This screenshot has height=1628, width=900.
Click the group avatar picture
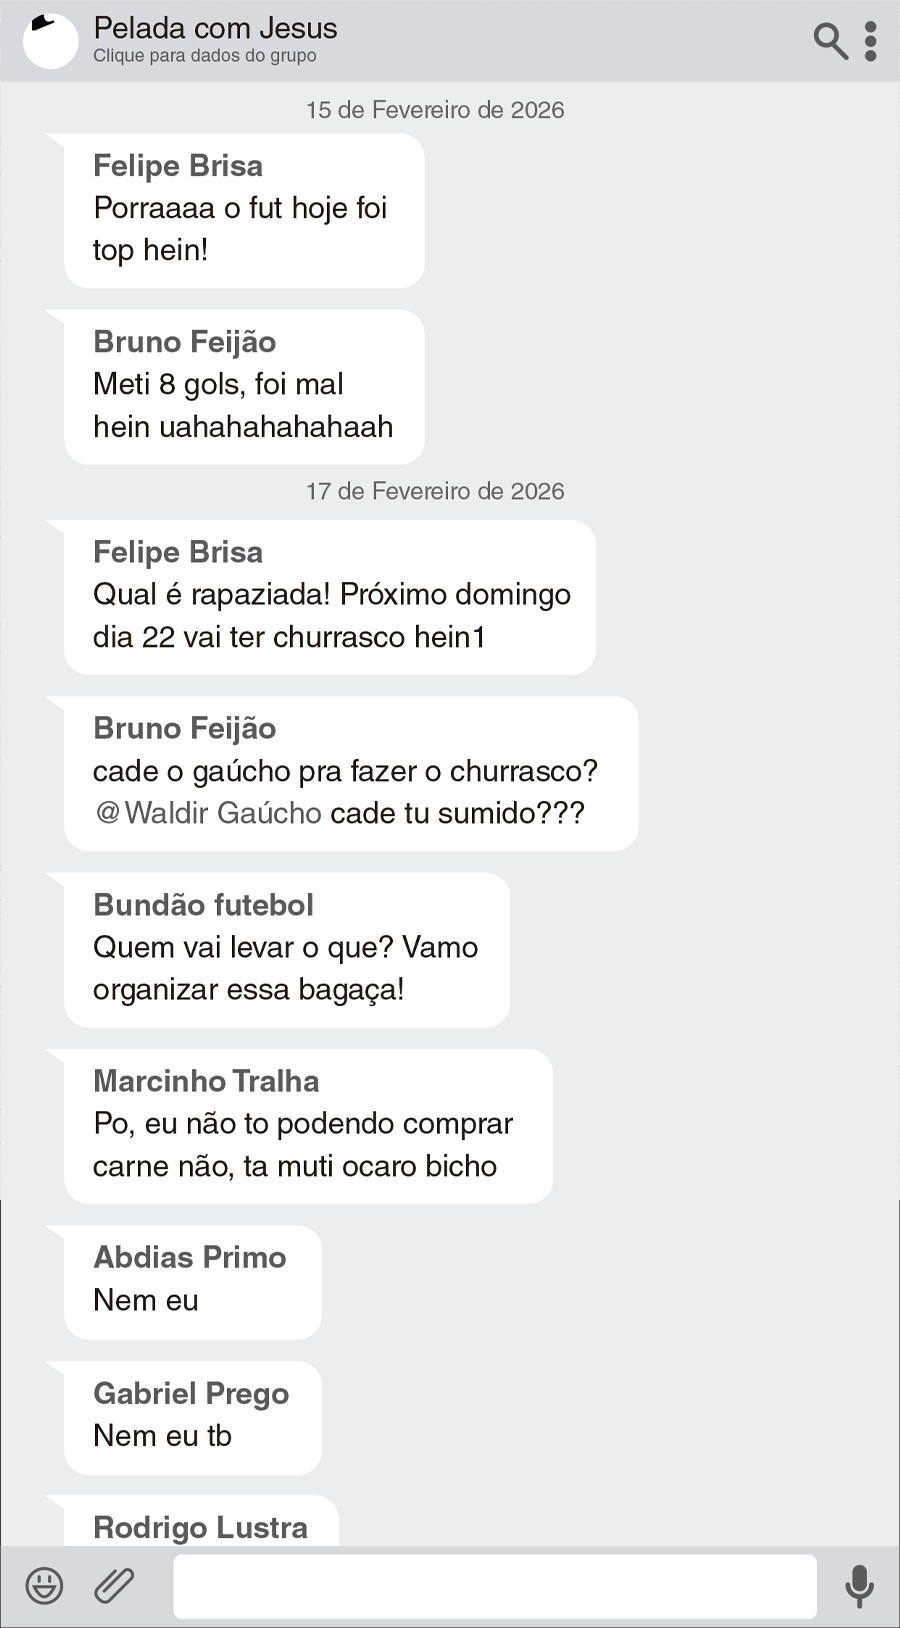50,41
